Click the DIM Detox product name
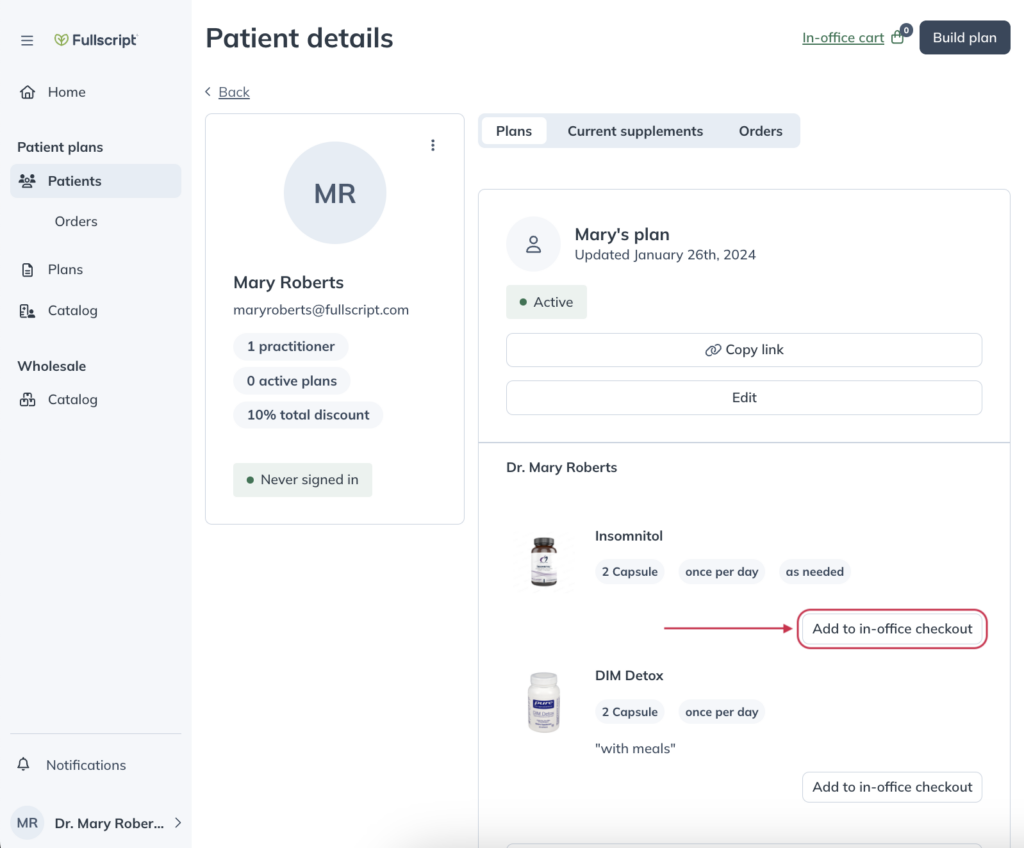 click(629, 676)
